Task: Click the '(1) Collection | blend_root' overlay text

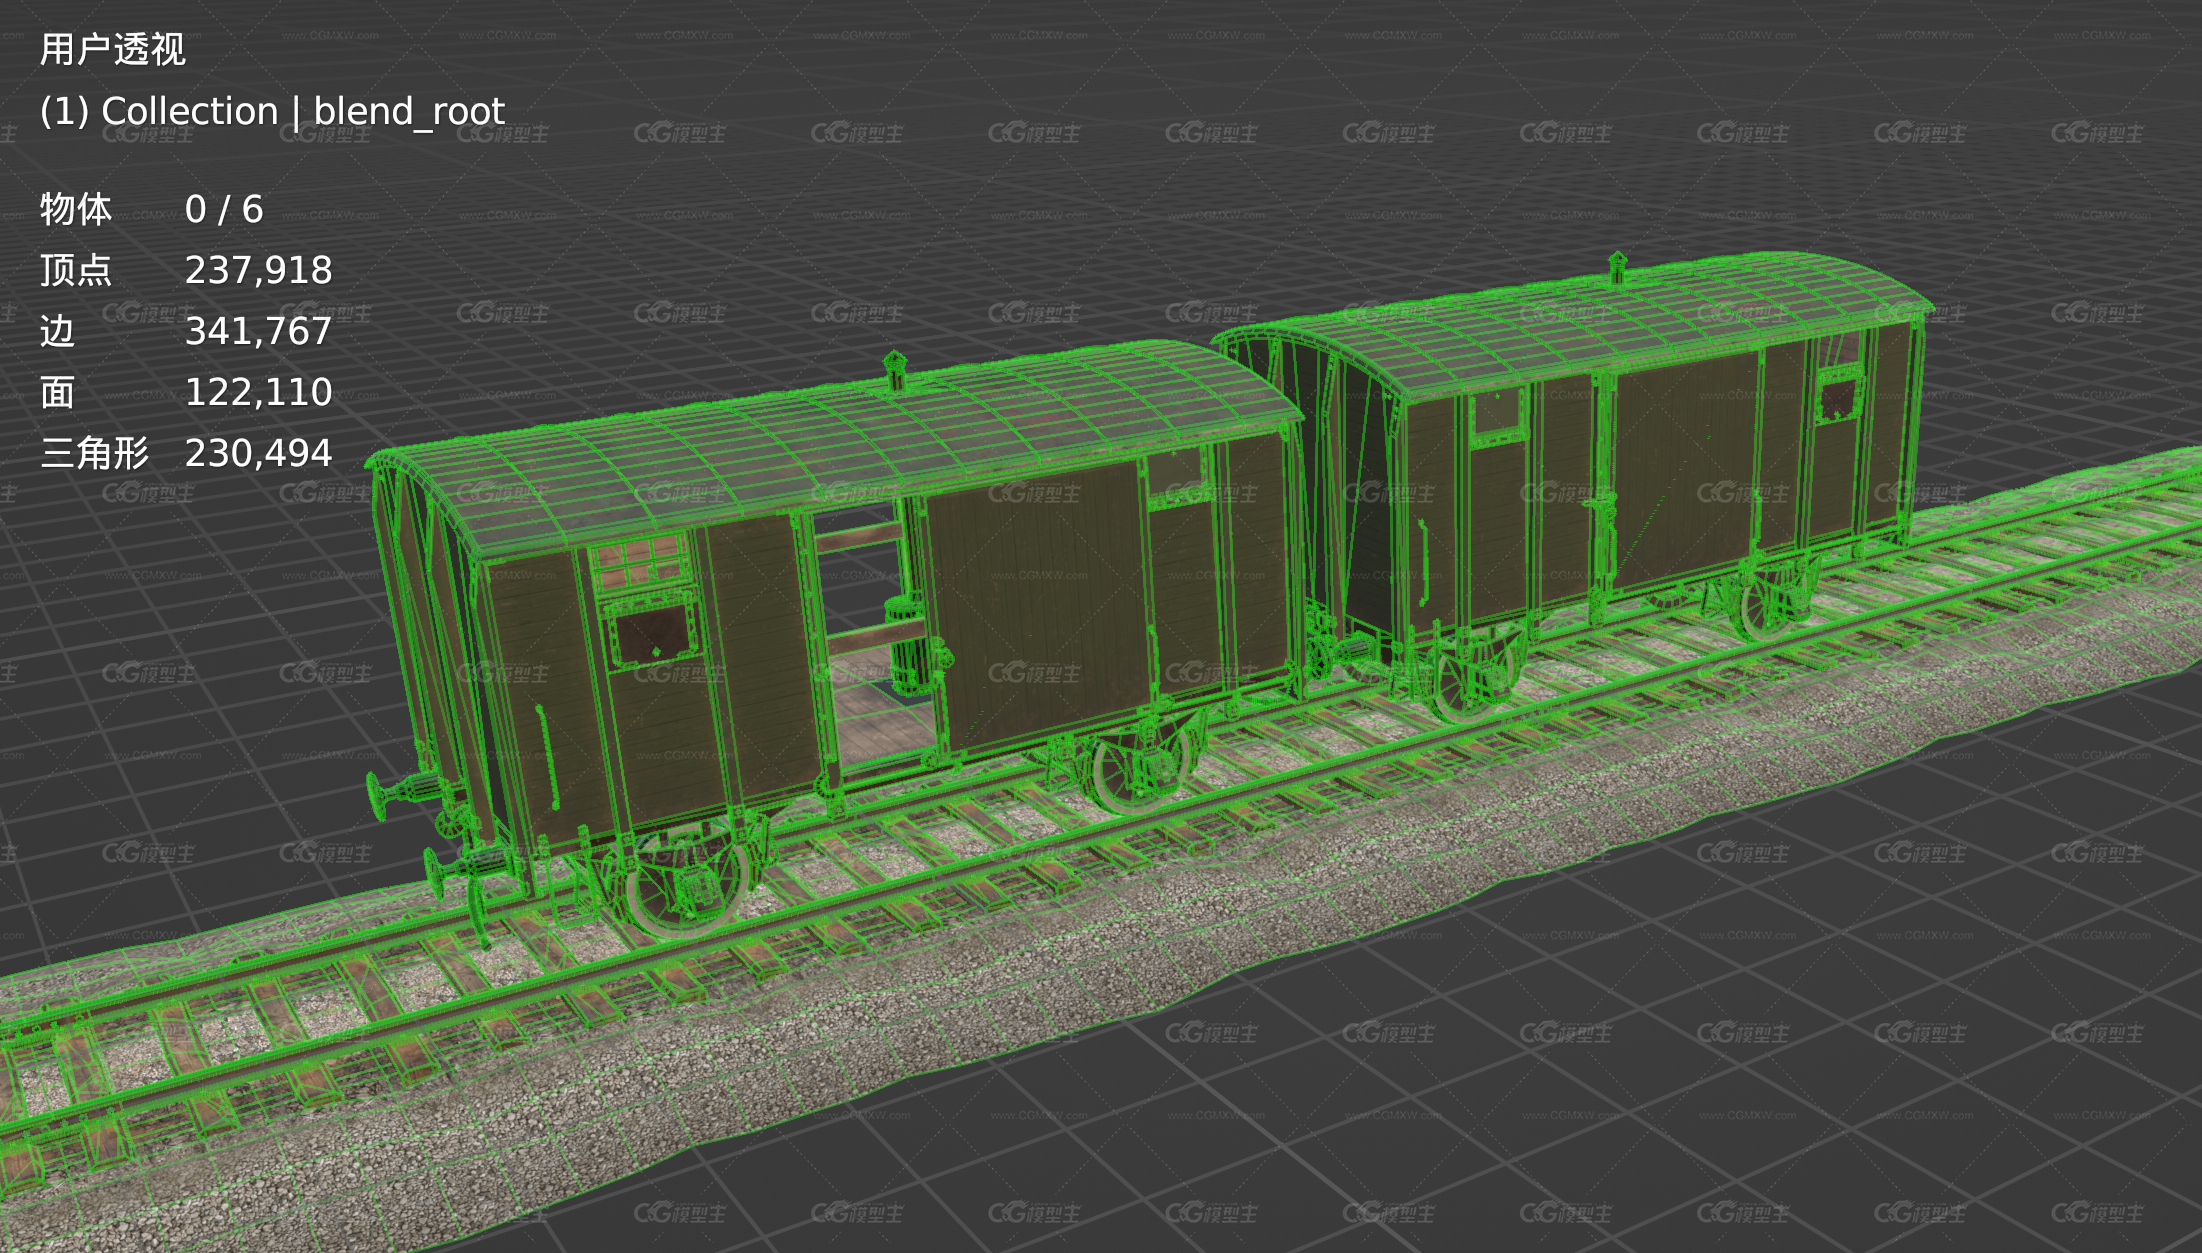Action: point(272,111)
